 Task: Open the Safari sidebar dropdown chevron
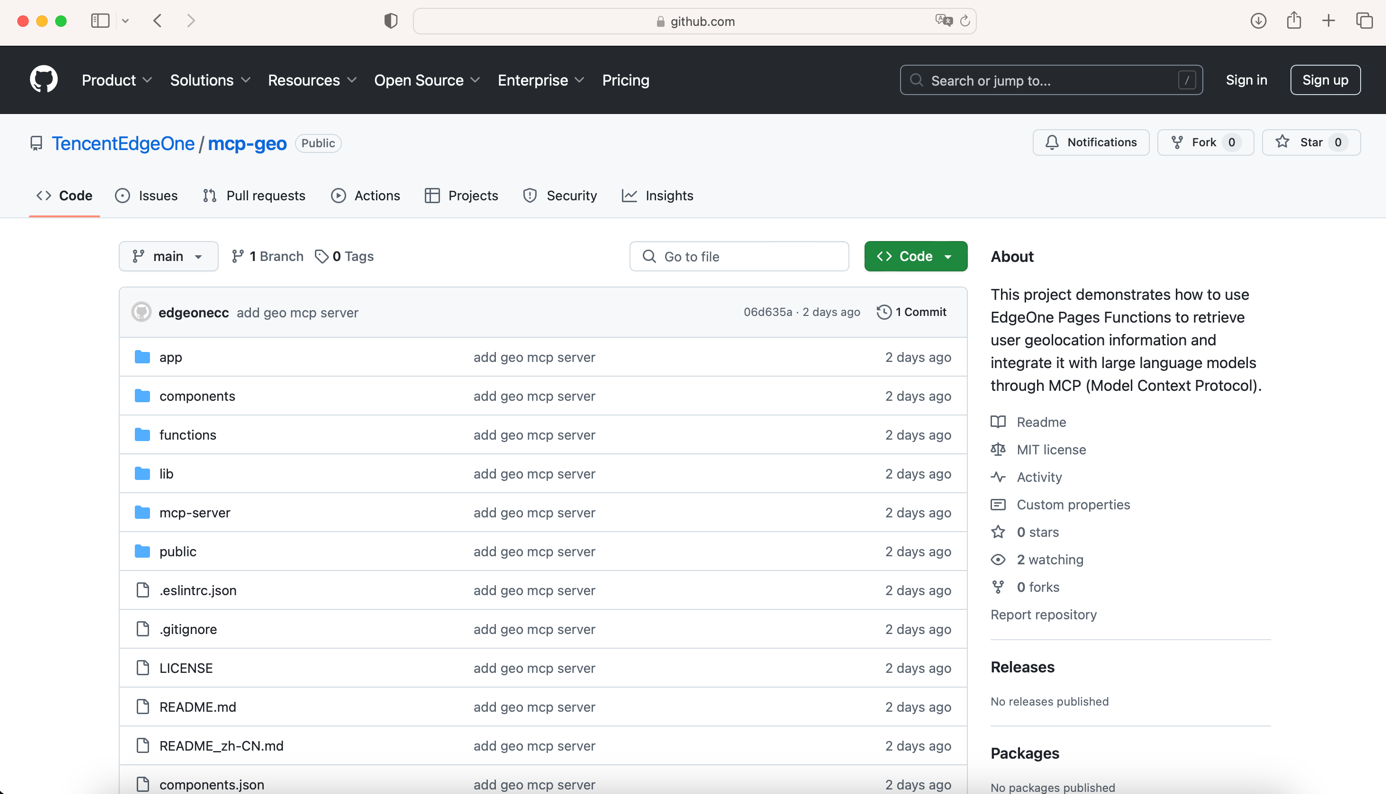click(x=125, y=21)
